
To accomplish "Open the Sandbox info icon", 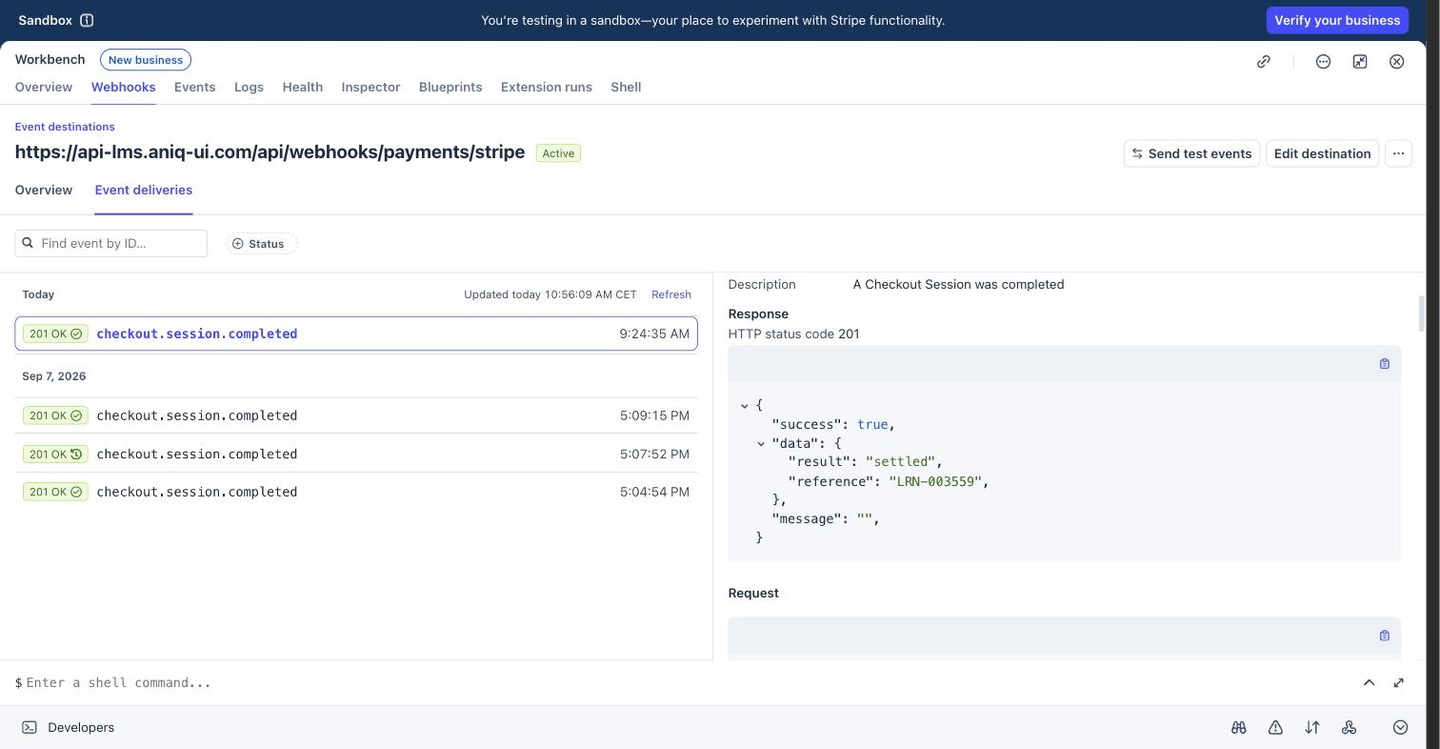I will click(x=87, y=20).
